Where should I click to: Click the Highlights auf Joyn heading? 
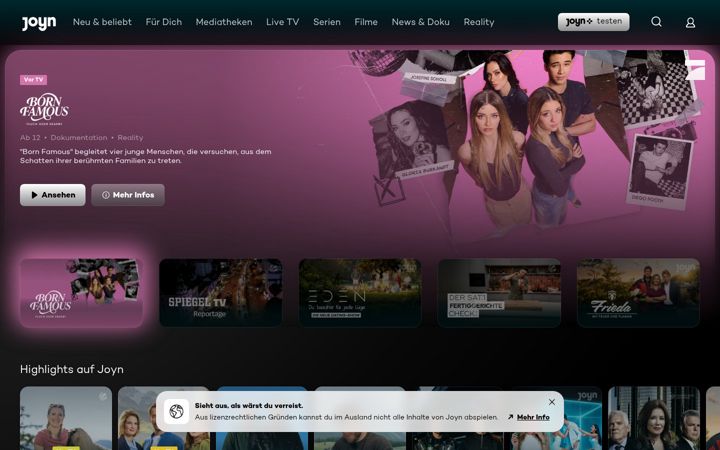click(72, 369)
